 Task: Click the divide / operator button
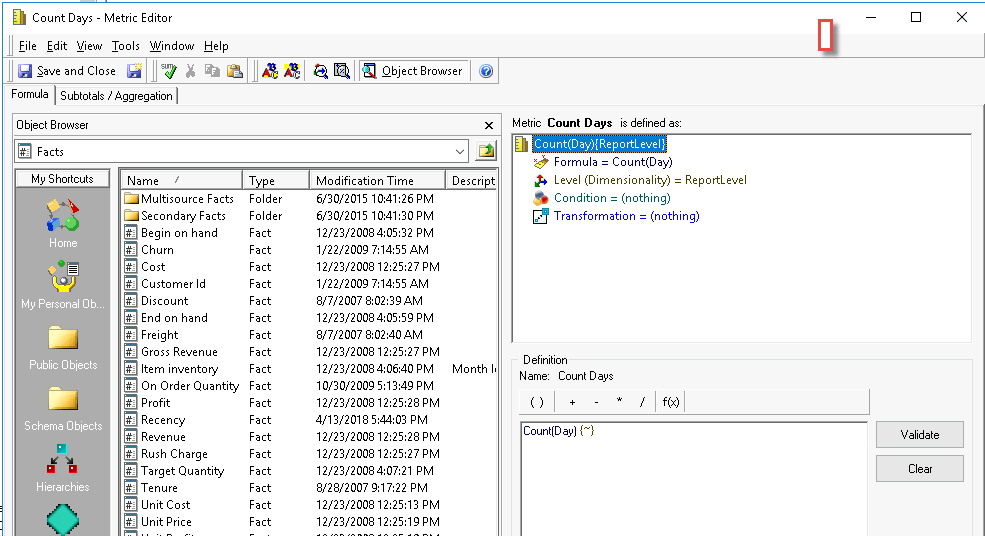pyautogui.click(x=642, y=402)
